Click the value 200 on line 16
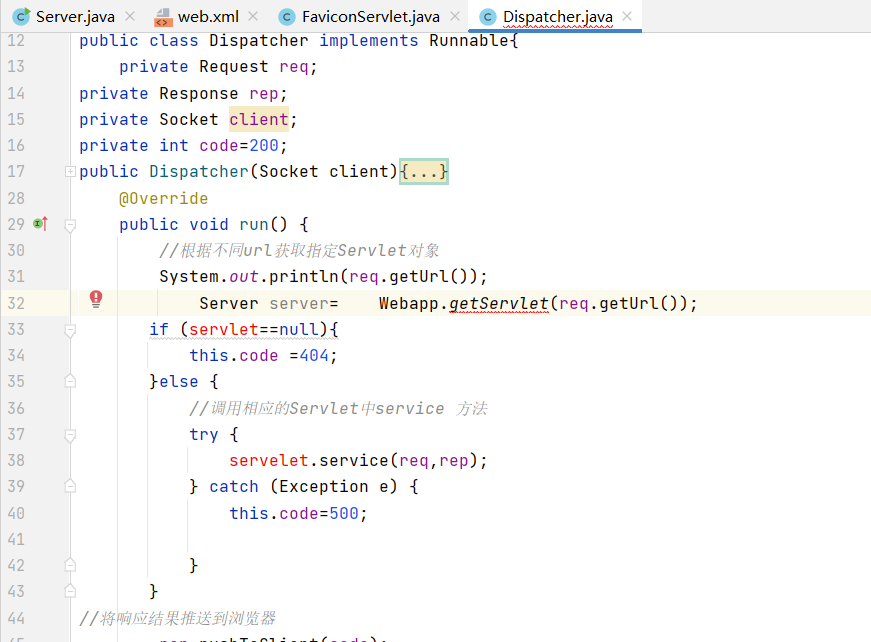 point(264,146)
